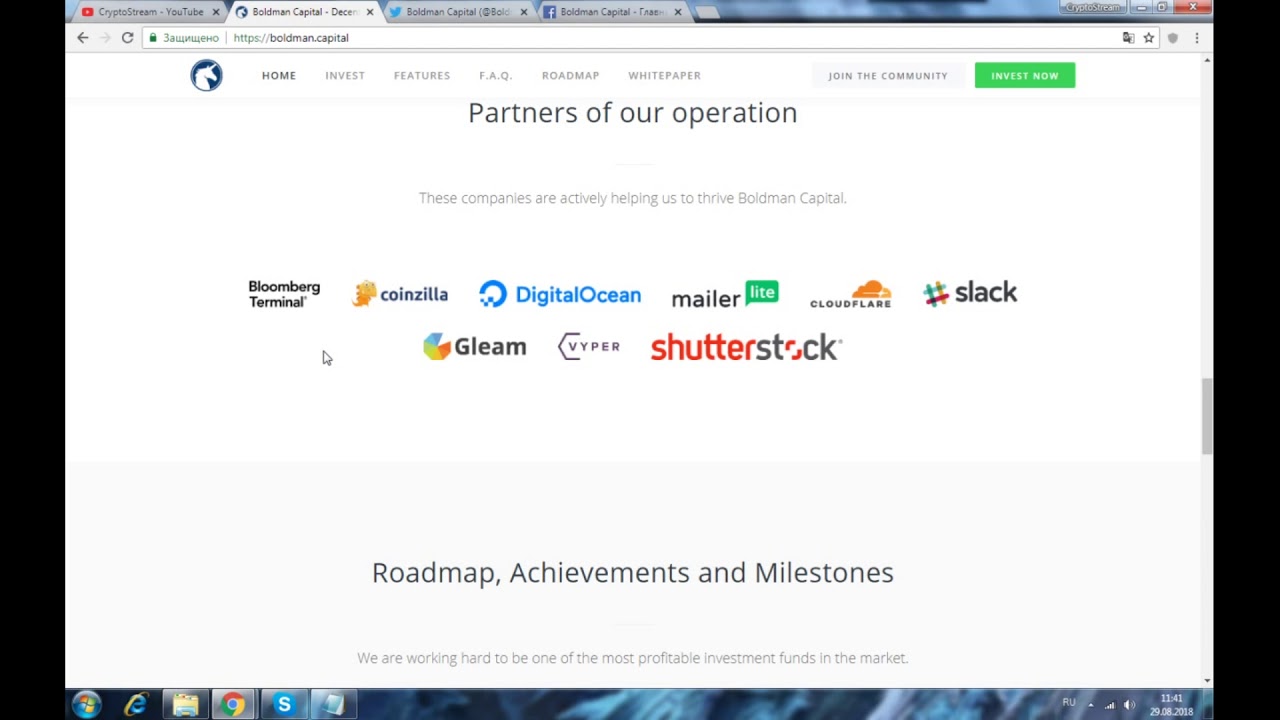Click the Vyper partner logo
Viewport: 1280px width, 720px height.
click(589, 346)
